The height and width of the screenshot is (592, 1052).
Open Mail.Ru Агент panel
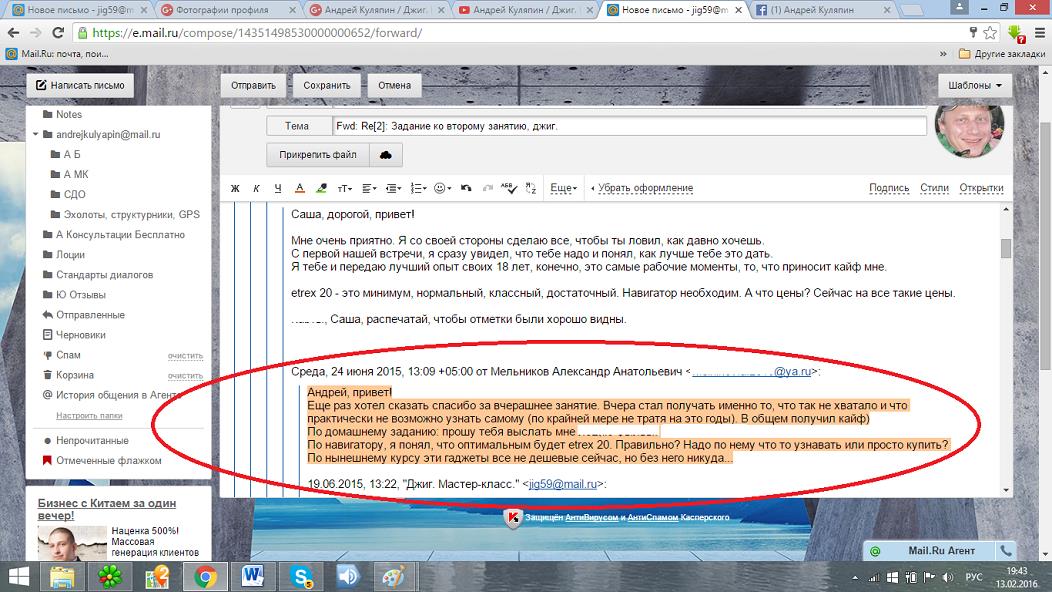(941, 551)
